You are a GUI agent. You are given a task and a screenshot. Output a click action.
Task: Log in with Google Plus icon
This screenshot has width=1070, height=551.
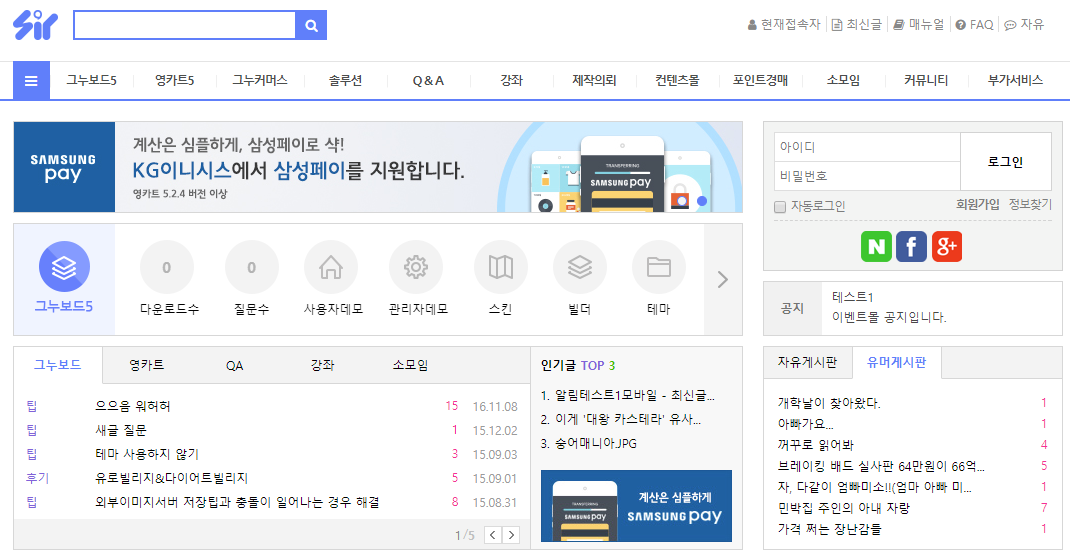[x=946, y=246]
